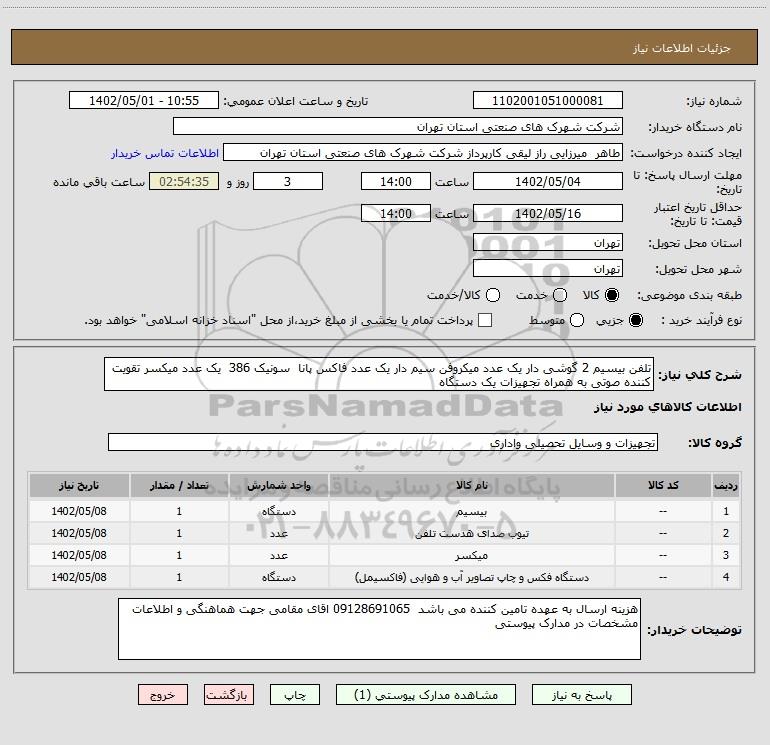Click the تاریخ نیاز column header
The height and width of the screenshot is (745, 770).
tap(79, 486)
